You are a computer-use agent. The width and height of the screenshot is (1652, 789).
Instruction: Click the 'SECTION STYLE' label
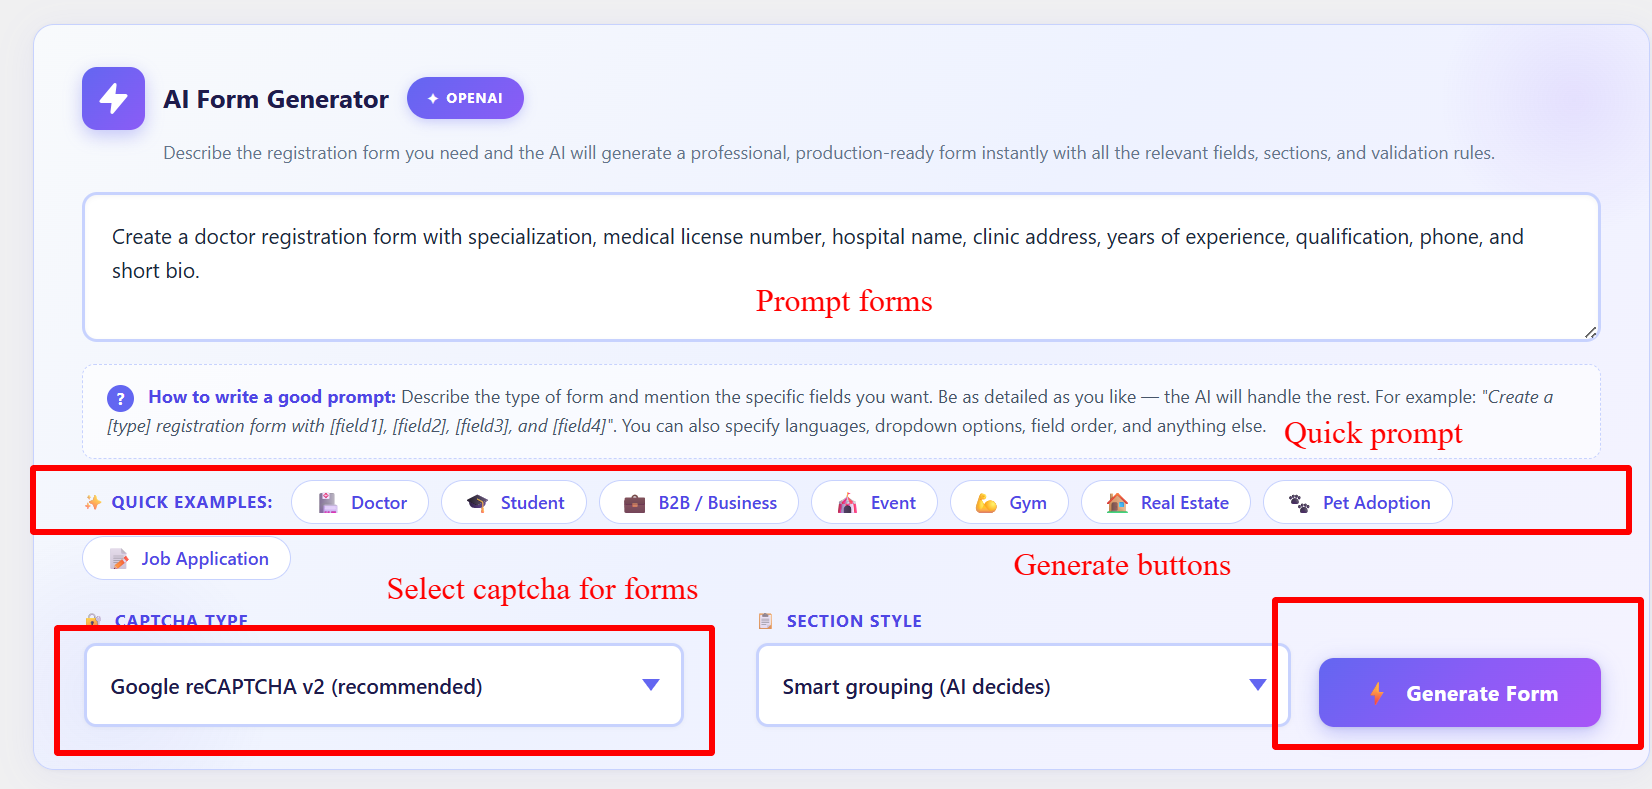click(854, 621)
